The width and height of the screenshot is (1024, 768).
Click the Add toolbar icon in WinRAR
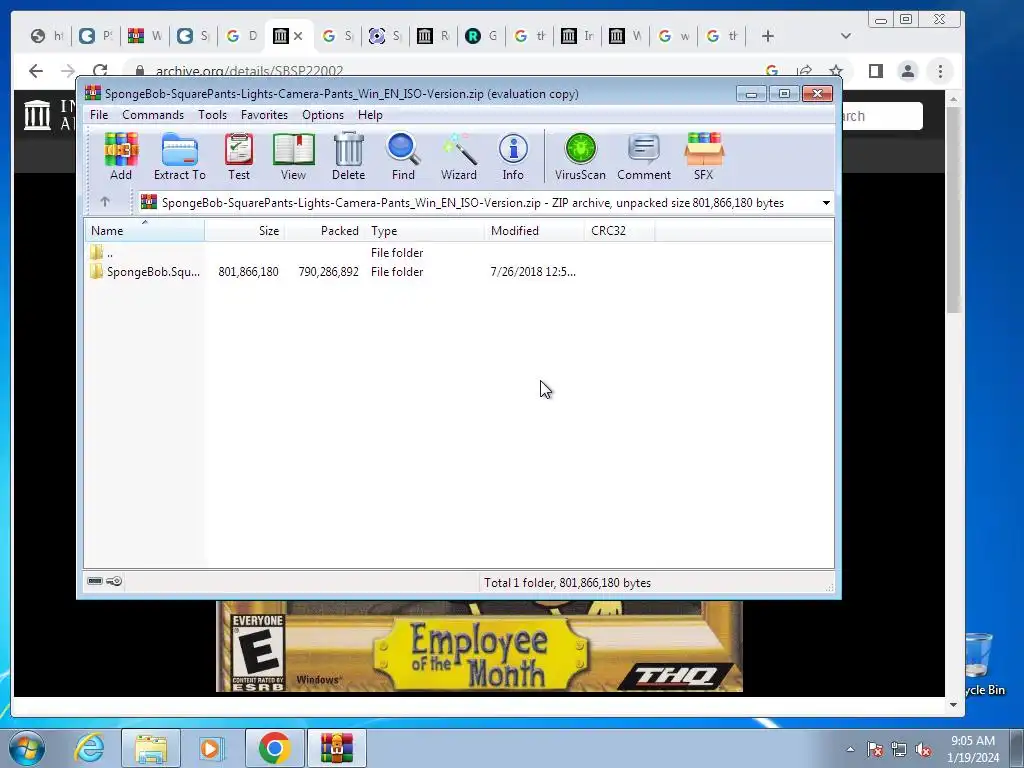click(121, 156)
